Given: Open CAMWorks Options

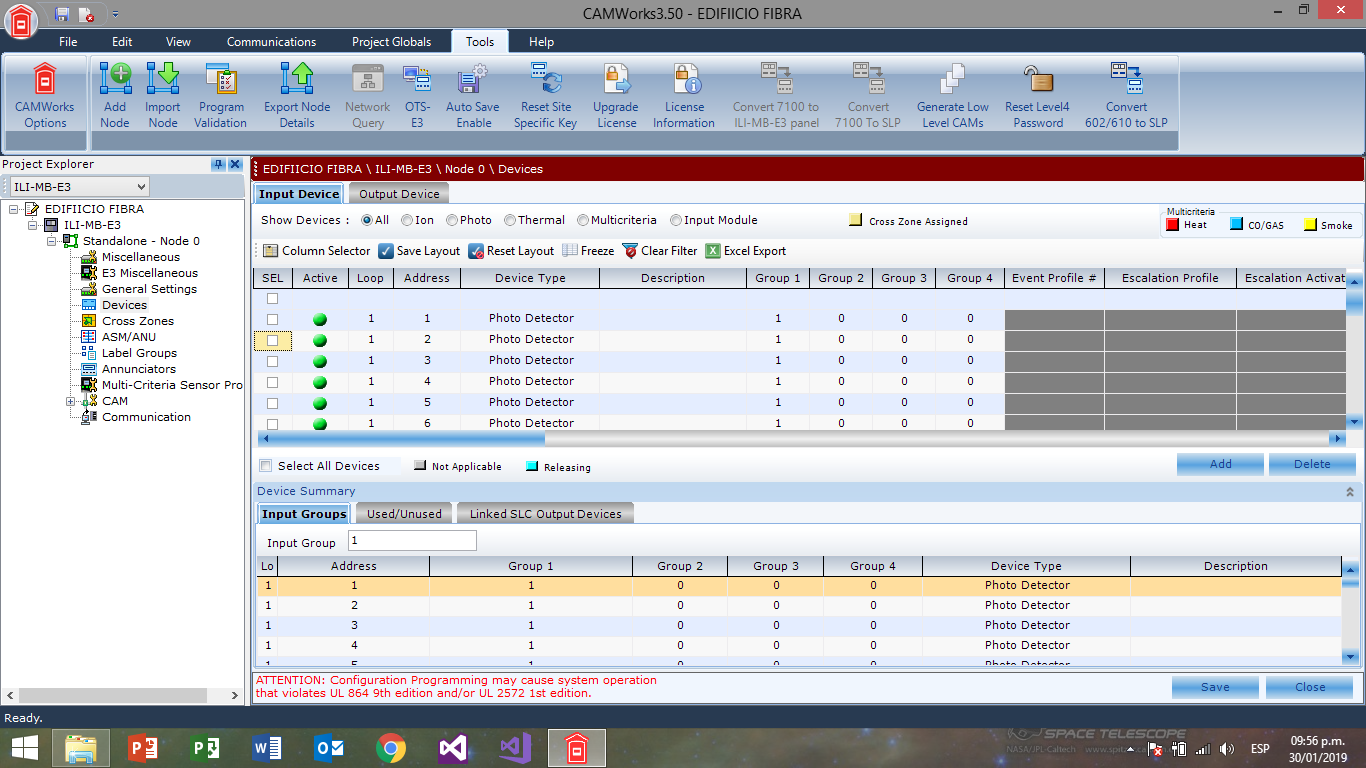Looking at the screenshot, I should click(x=44, y=95).
